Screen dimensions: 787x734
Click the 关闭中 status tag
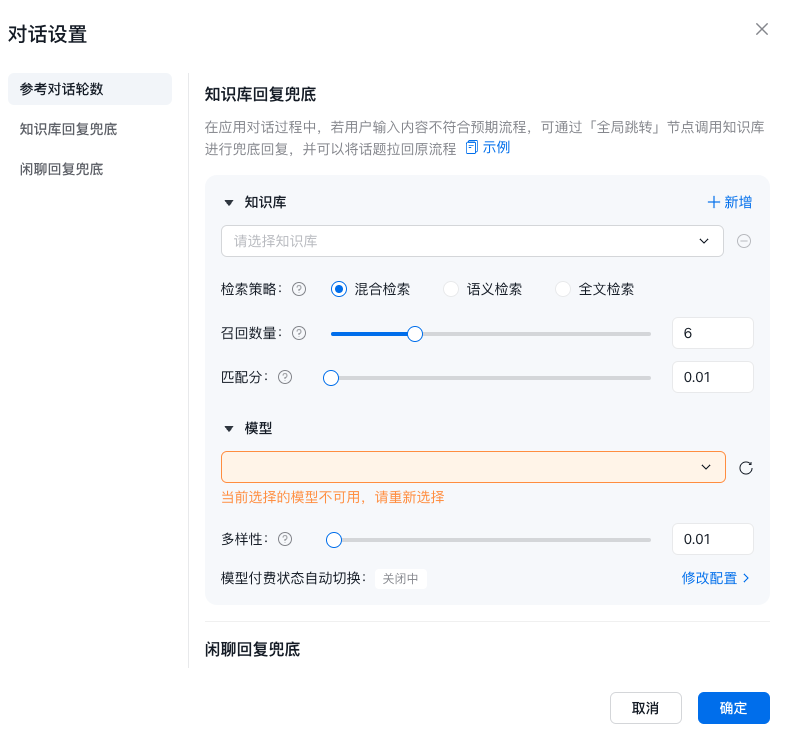click(401, 579)
